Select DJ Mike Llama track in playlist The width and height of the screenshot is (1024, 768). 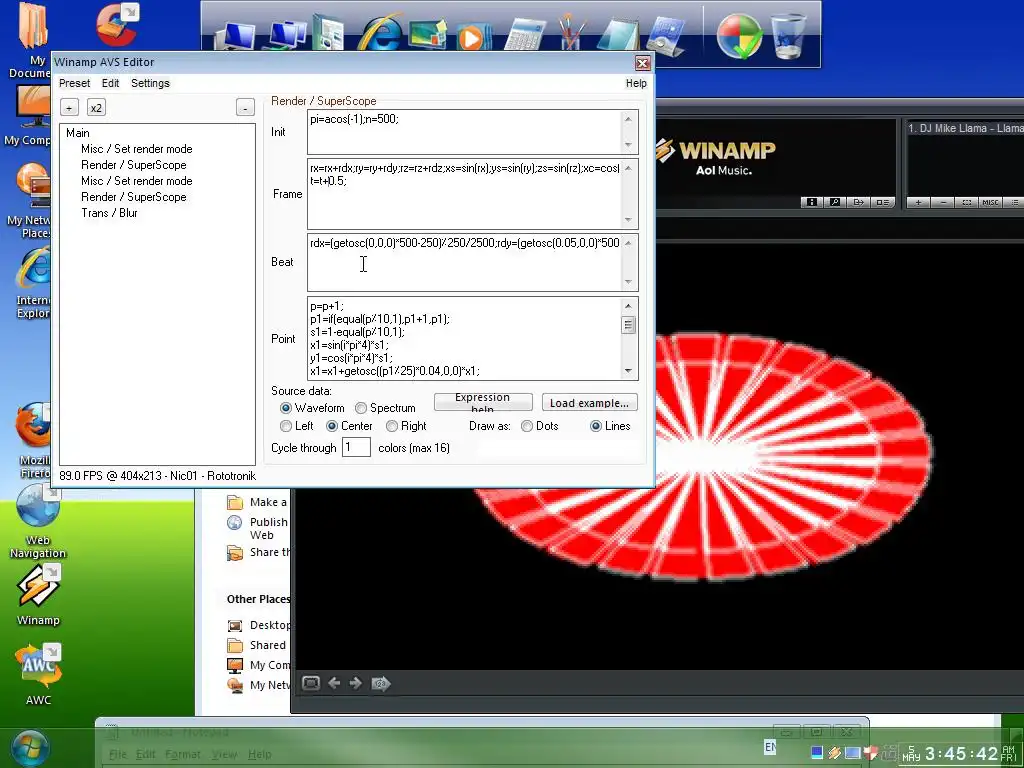coord(965,128)
